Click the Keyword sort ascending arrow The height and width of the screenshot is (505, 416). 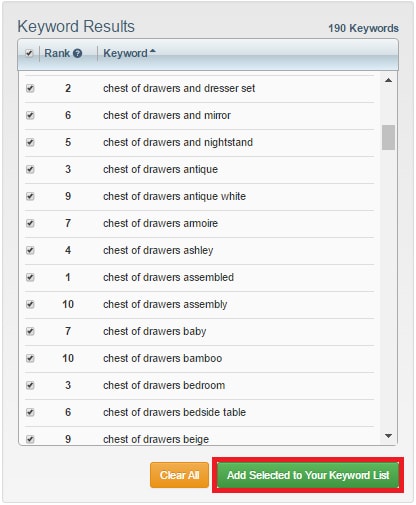(x=153, y=51)
